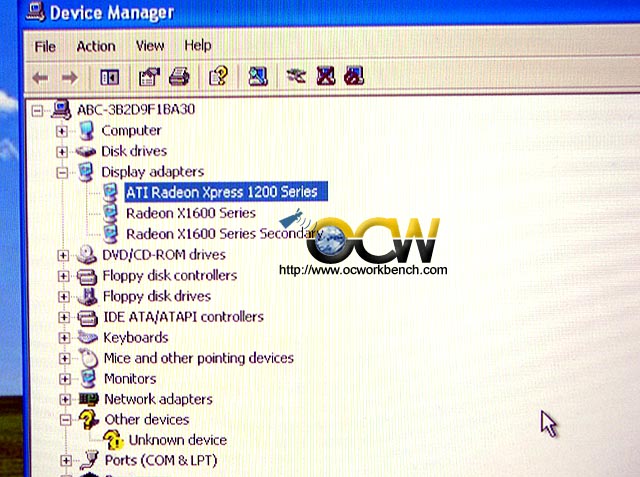Expand the Monitors node
The width and height of the screenshot is (640, 477).
point(65,379)
